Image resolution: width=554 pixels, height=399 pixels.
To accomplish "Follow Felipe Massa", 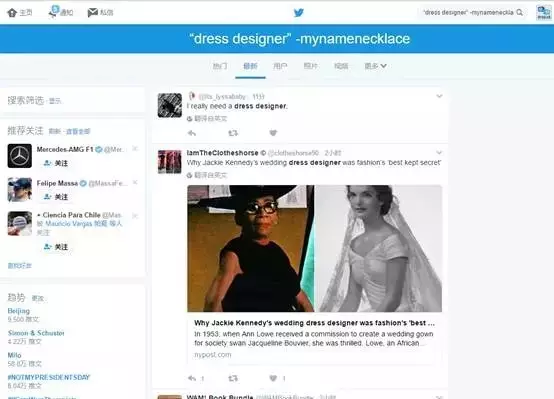I will click(x=55, y=197).
